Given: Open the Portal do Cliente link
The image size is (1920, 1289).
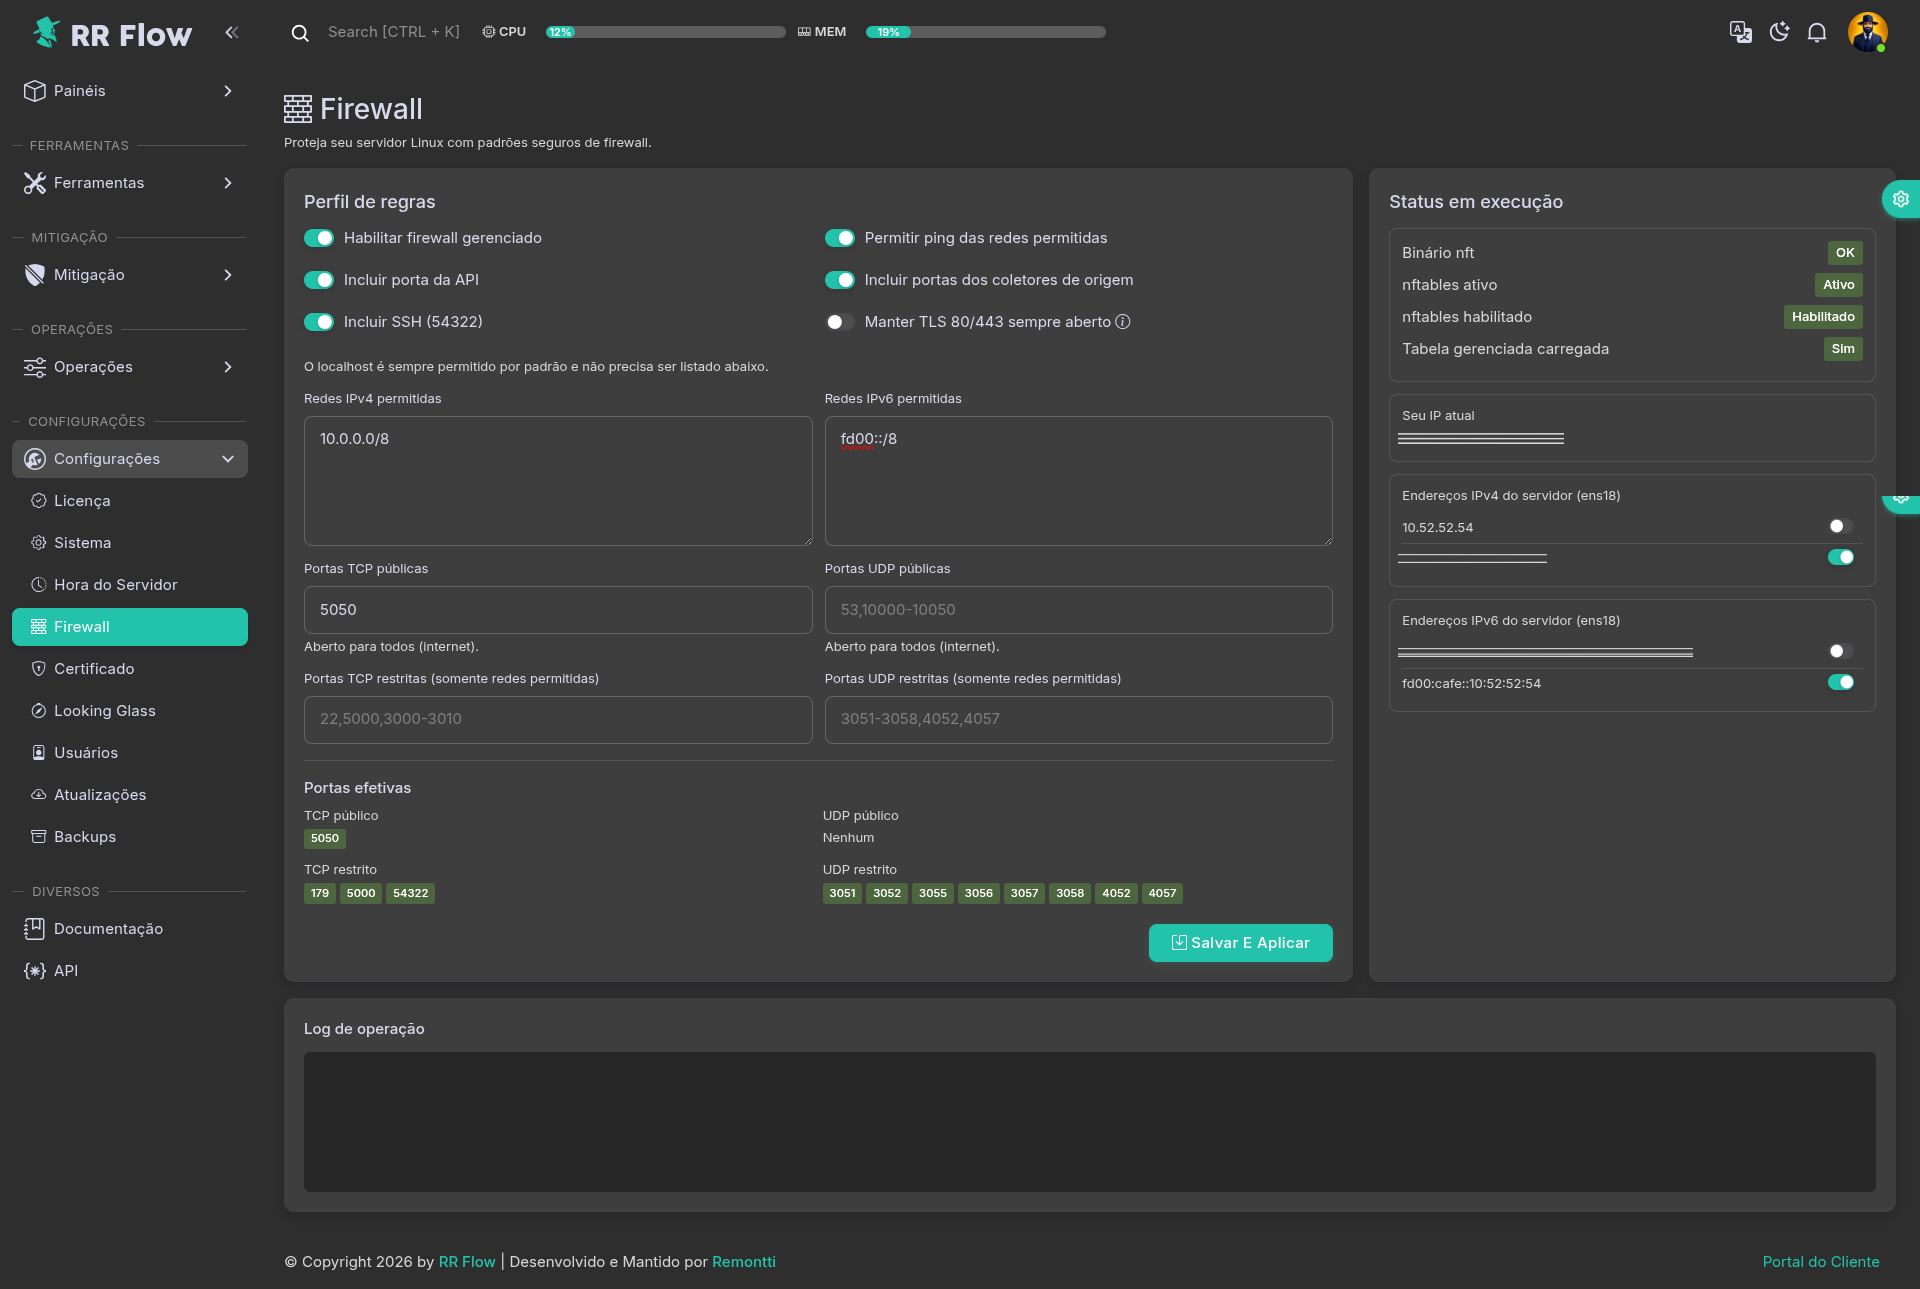Looking at the screenshot, I should coord(1820,1262).
